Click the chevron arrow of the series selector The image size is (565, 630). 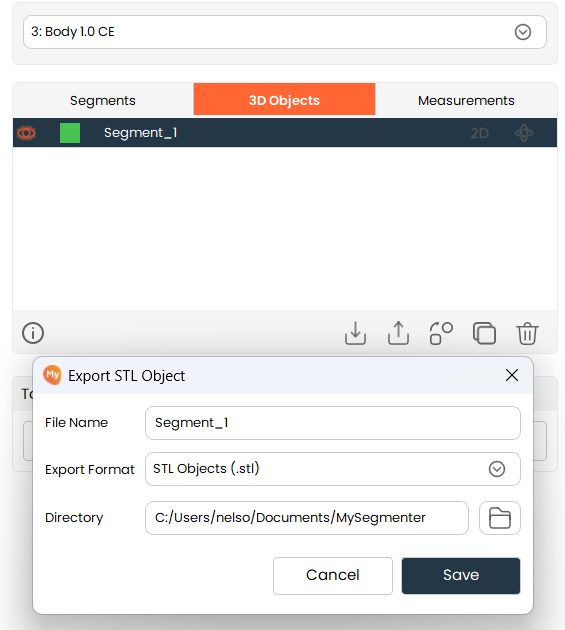(x=523, y=32)
